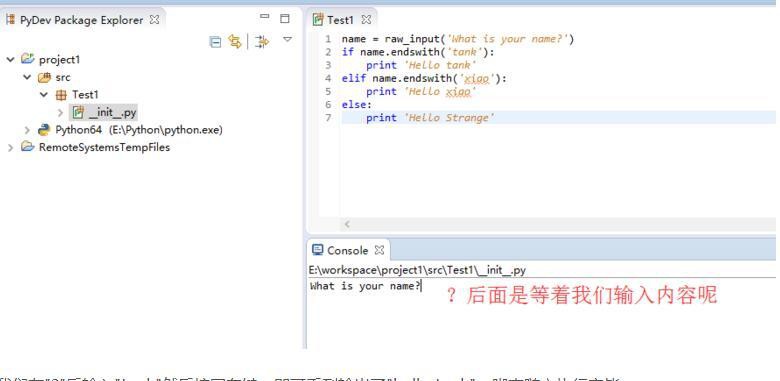The width and height of the screenshot is (780, 381).
Task: Minimize the PyDev Package Explorer panel
Action: 265,16
